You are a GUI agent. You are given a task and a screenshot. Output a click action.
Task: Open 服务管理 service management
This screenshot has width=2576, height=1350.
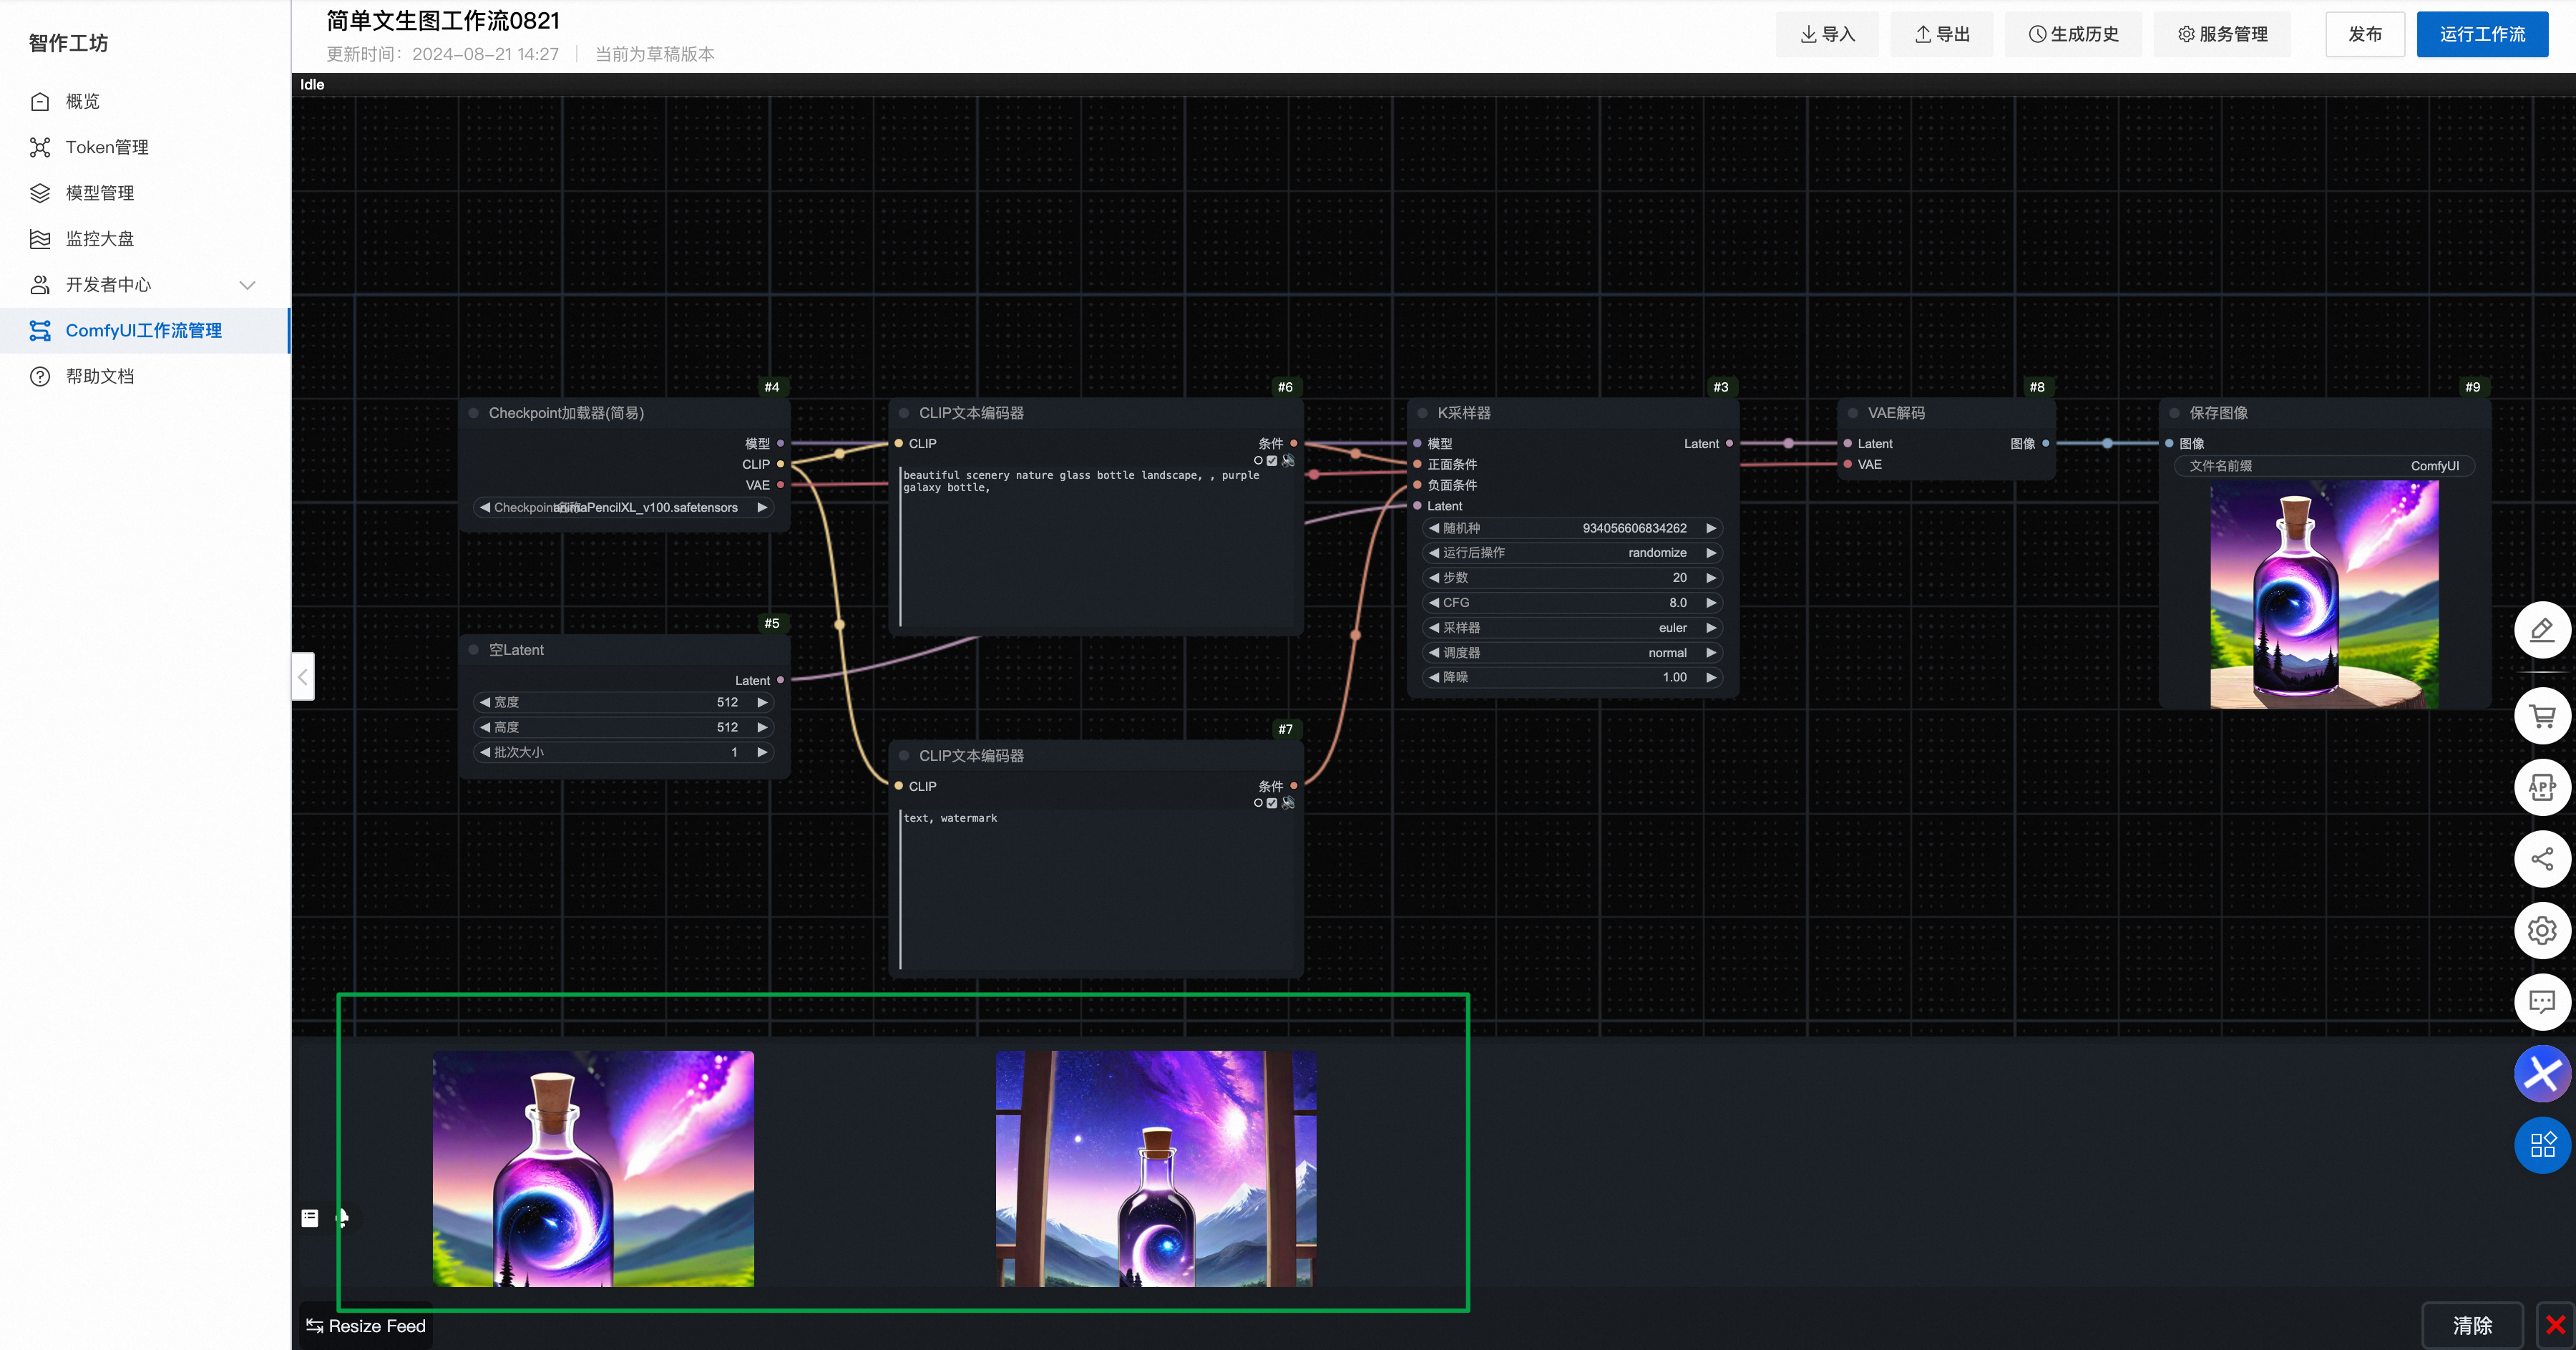coord(2222,34)
